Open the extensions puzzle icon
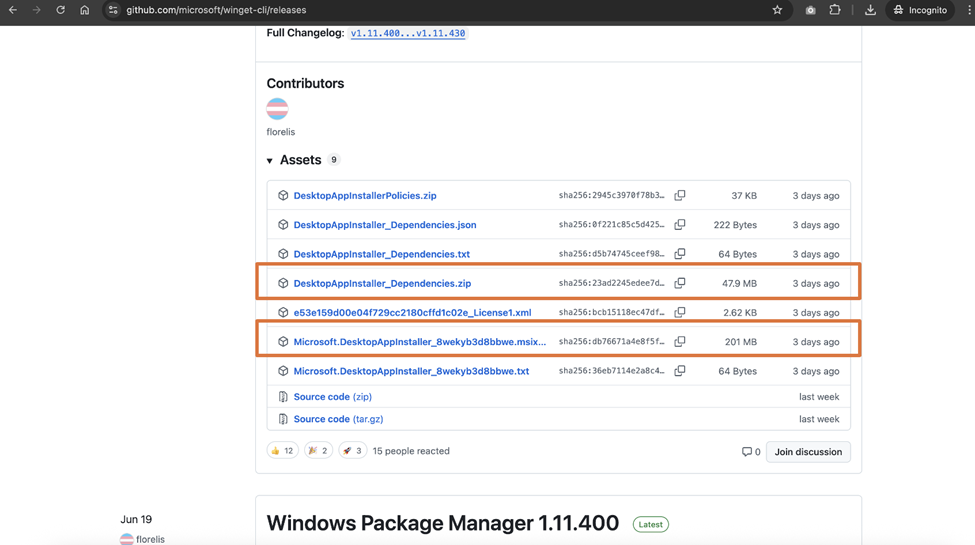This screenshot has height=545, width=975. pos(834,10)
